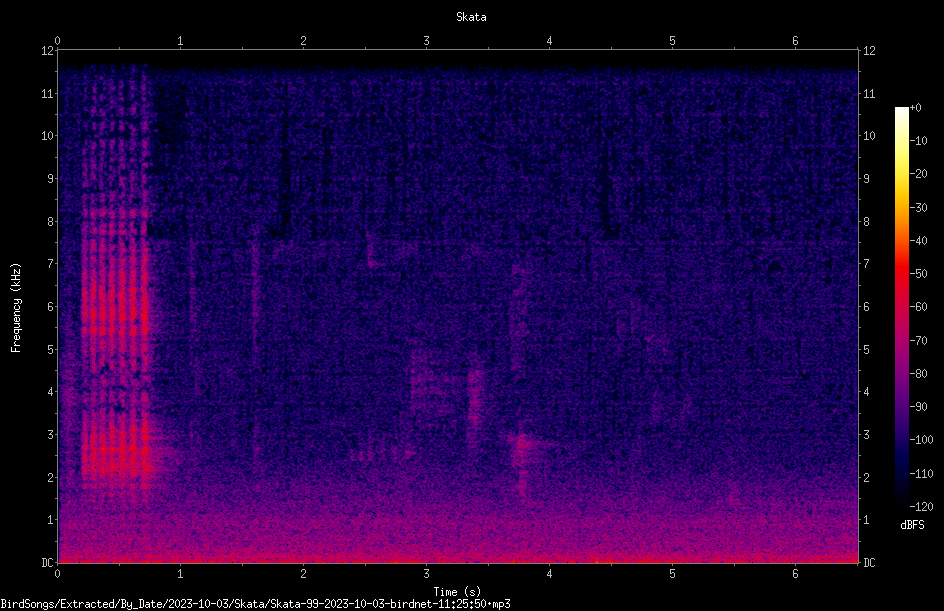Click the "-80" value on the color scale
Viewport: 944px width, 611px height.
point(919,374)
